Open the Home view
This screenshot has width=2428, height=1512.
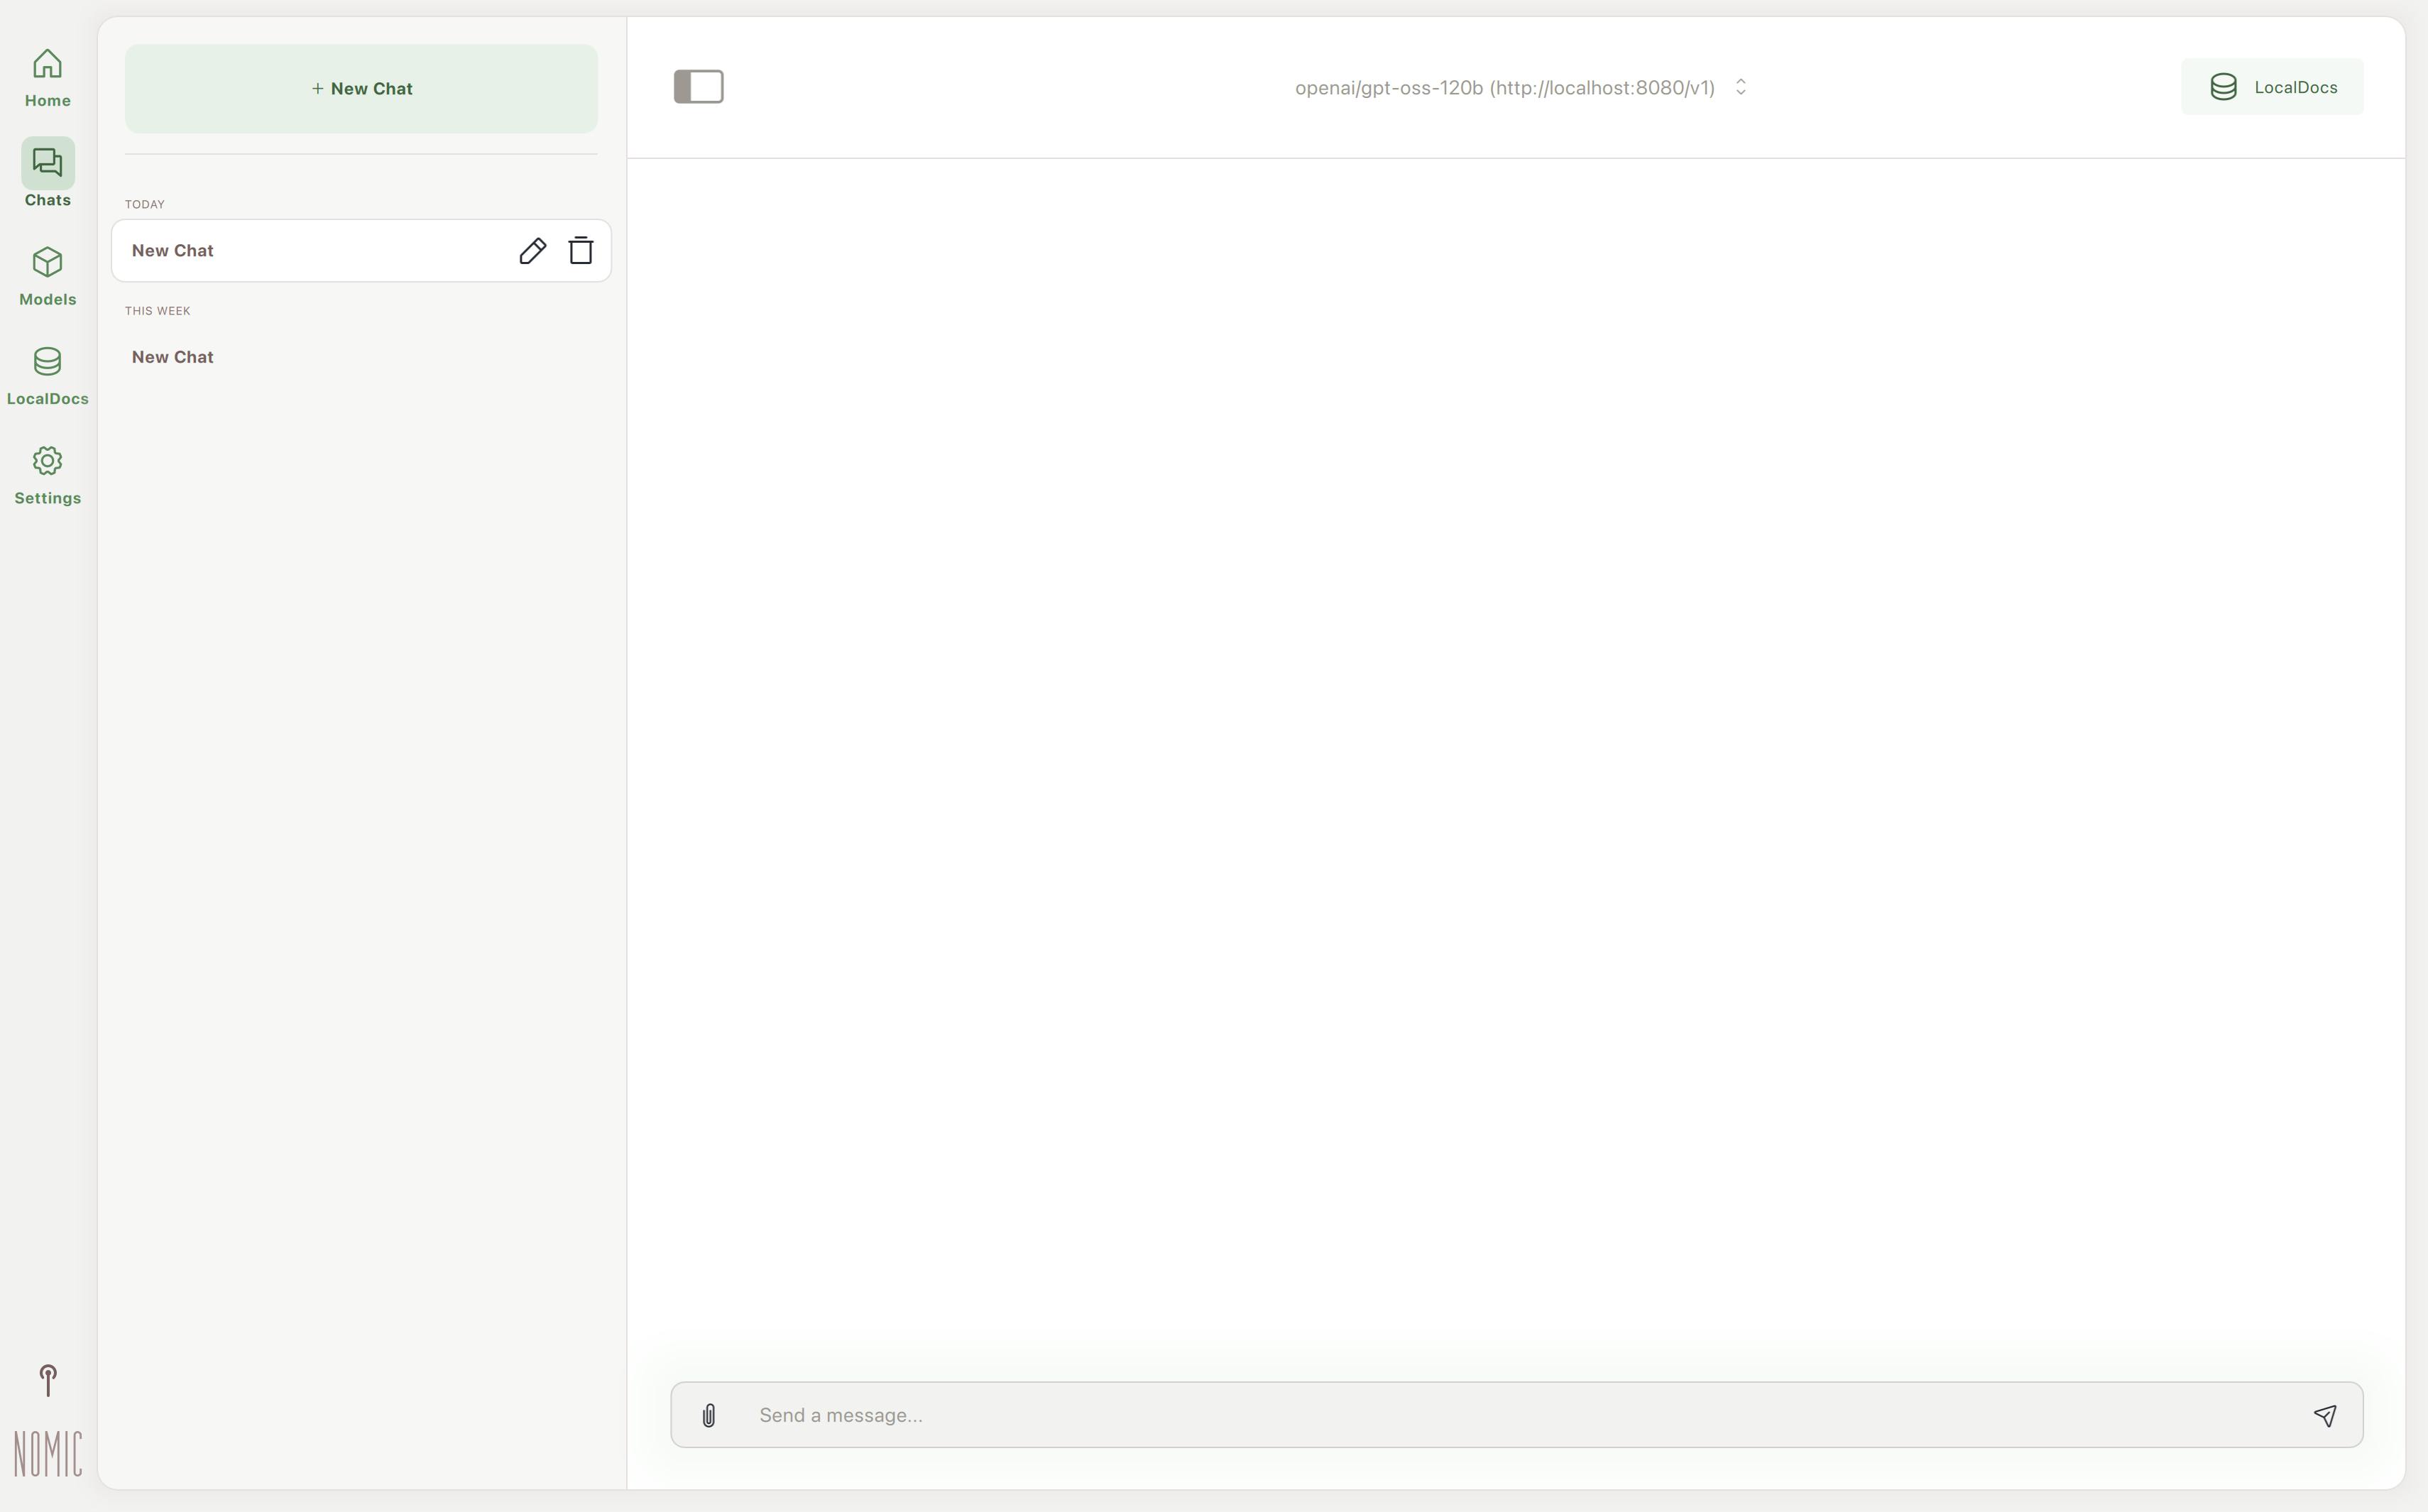point(47,78)
